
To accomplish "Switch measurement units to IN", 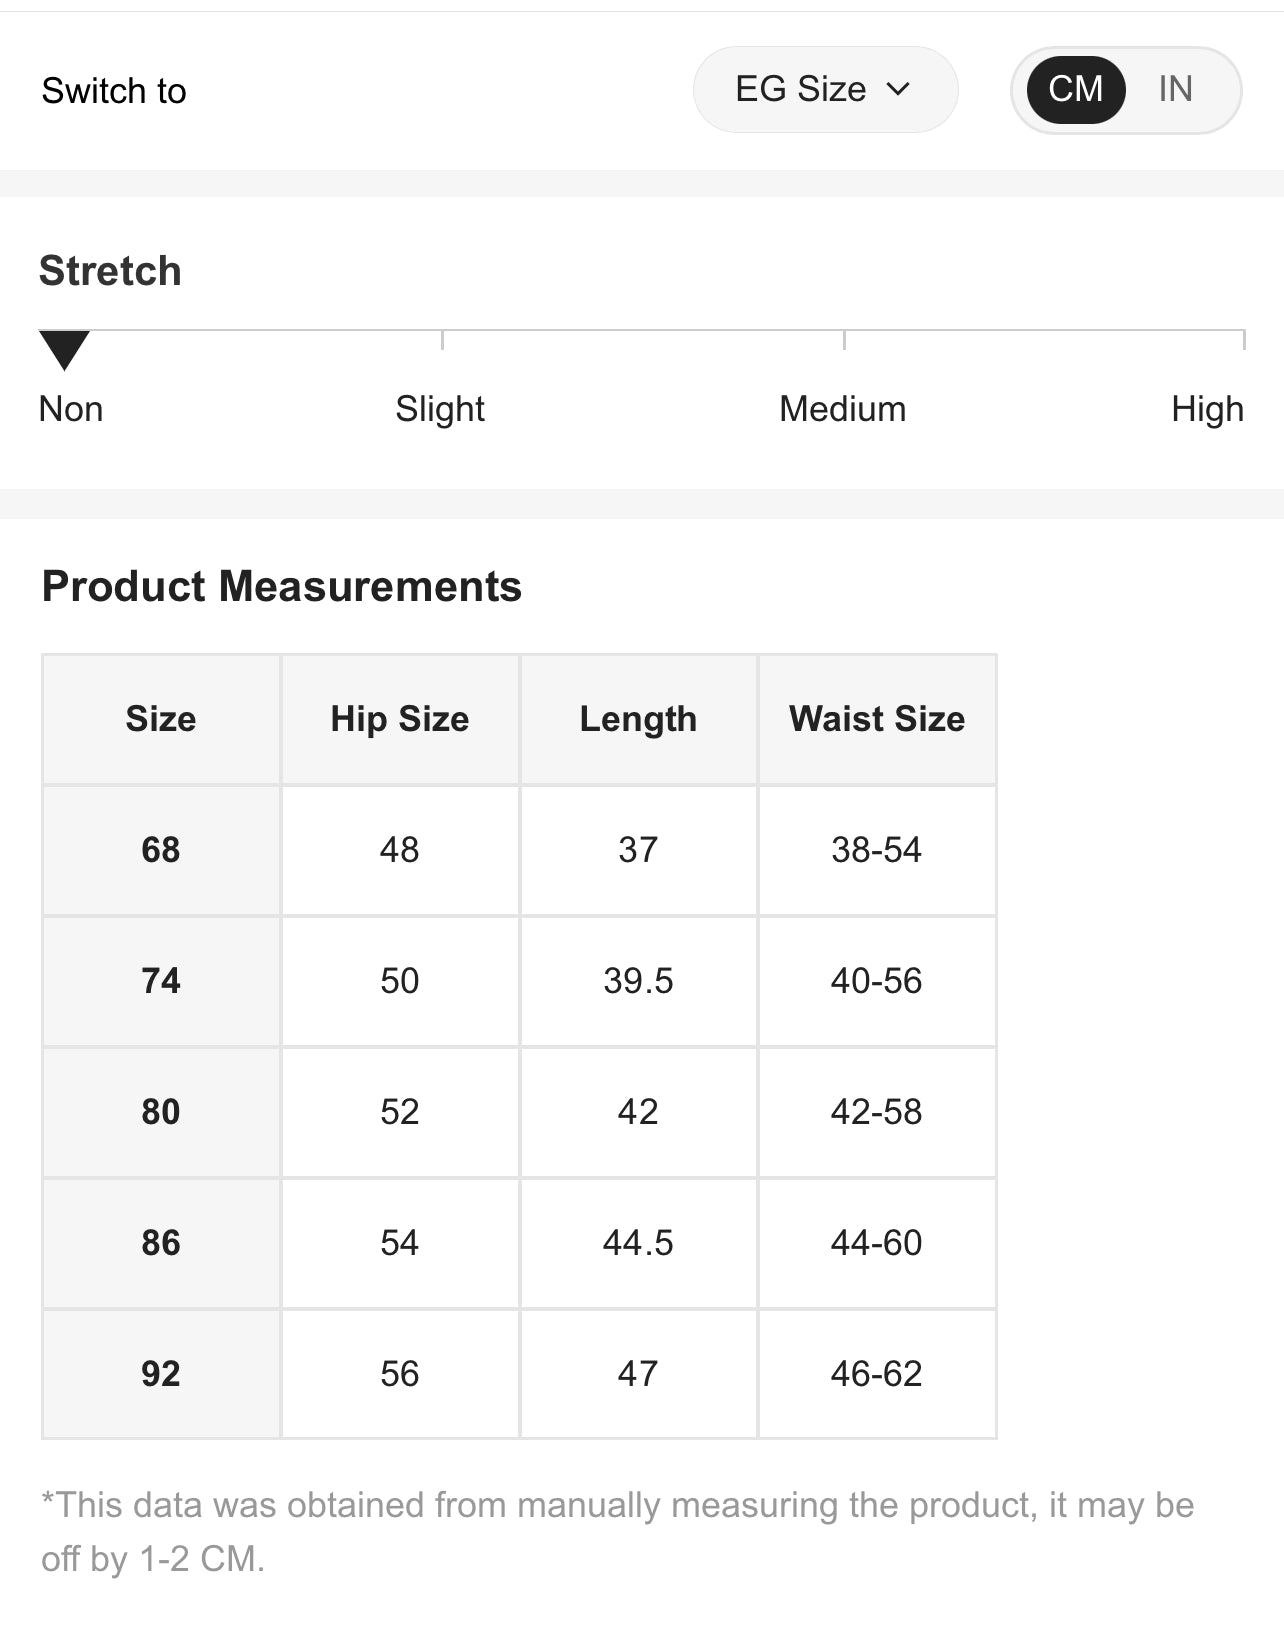I will 1175,89.
